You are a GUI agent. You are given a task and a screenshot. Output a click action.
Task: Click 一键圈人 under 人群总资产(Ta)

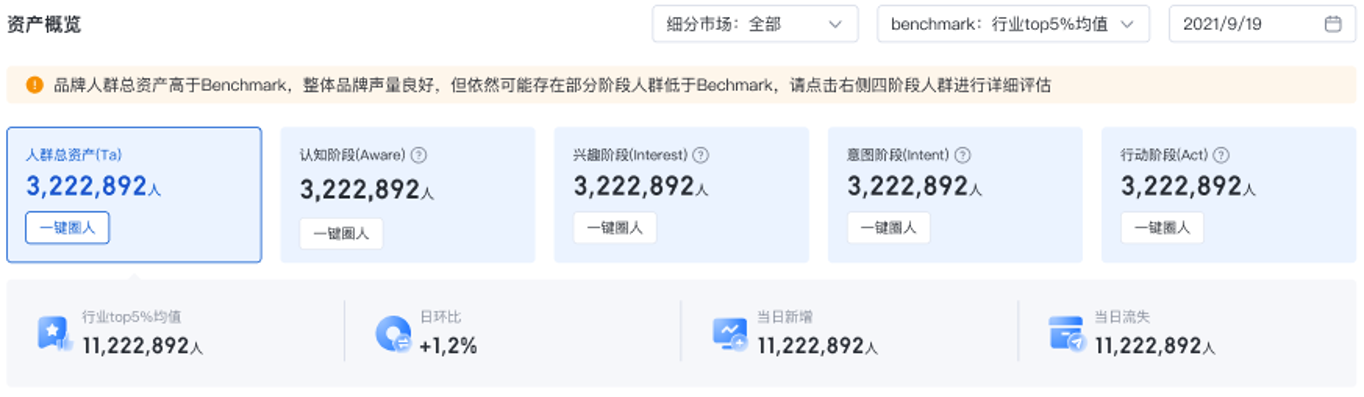click(x=67, y=228)
